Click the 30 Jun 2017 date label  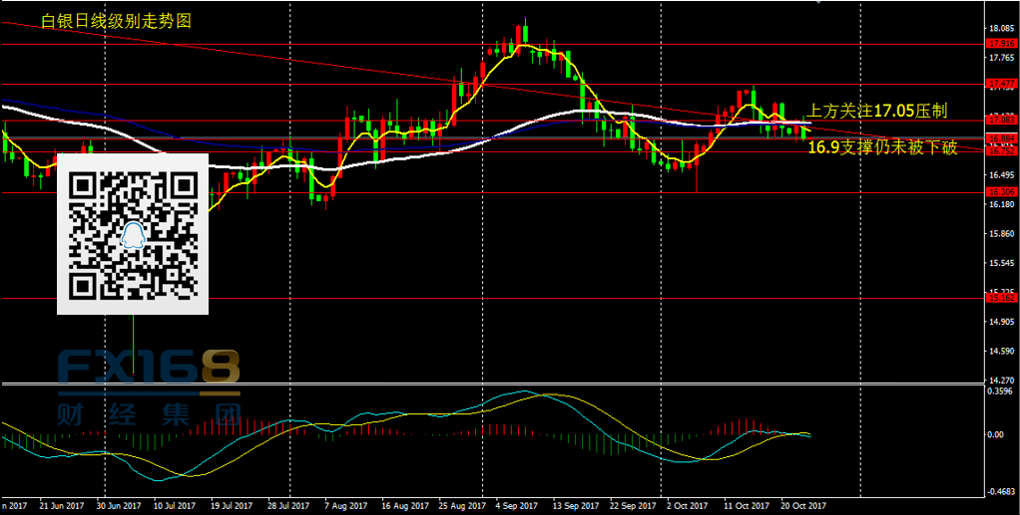pos(119,506)
